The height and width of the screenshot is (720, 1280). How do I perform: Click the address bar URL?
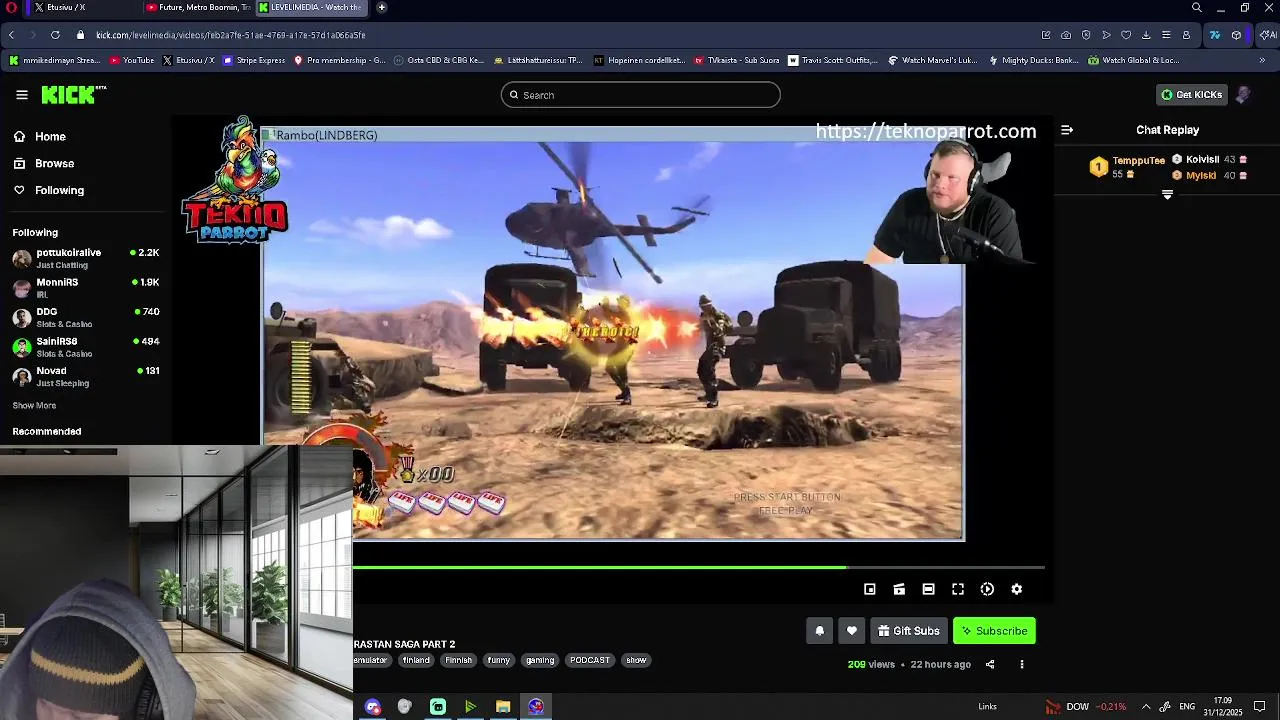(x=231, y=35)
